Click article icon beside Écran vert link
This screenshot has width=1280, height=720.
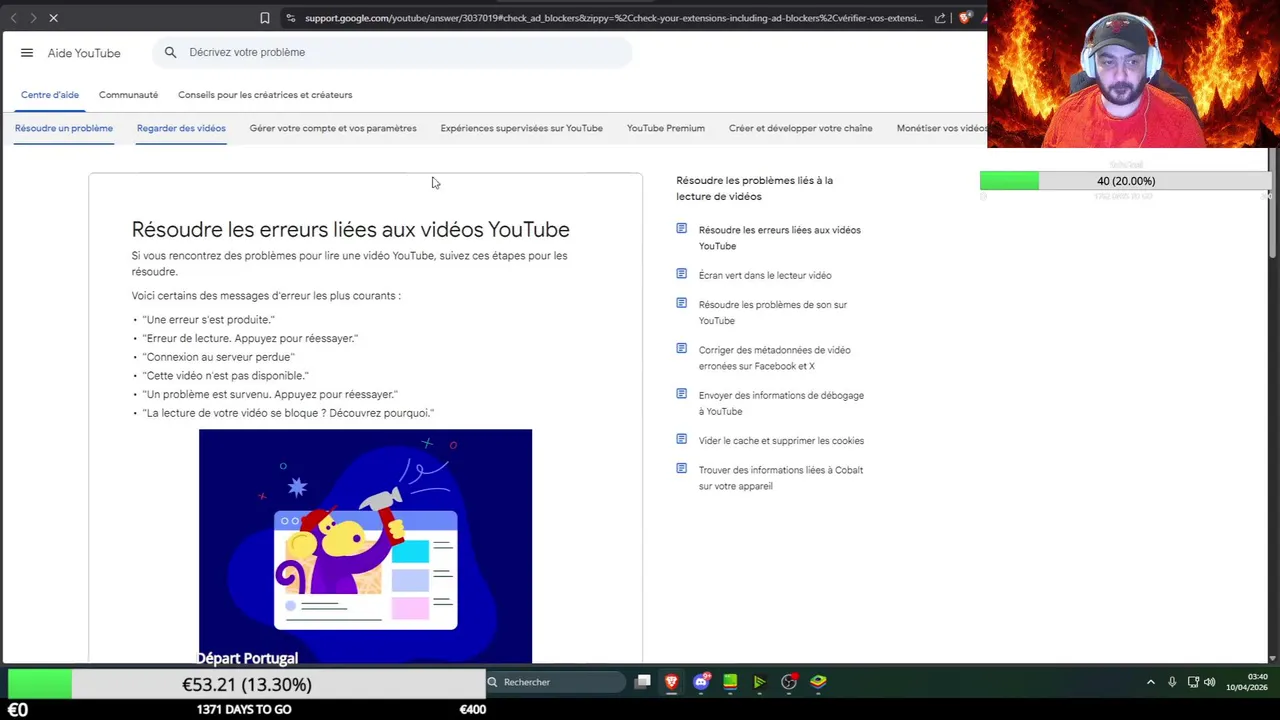tap(682, 274)
